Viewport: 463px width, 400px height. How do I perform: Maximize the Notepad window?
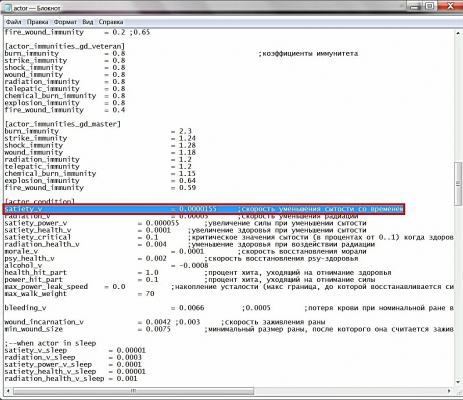coord(430,6)
